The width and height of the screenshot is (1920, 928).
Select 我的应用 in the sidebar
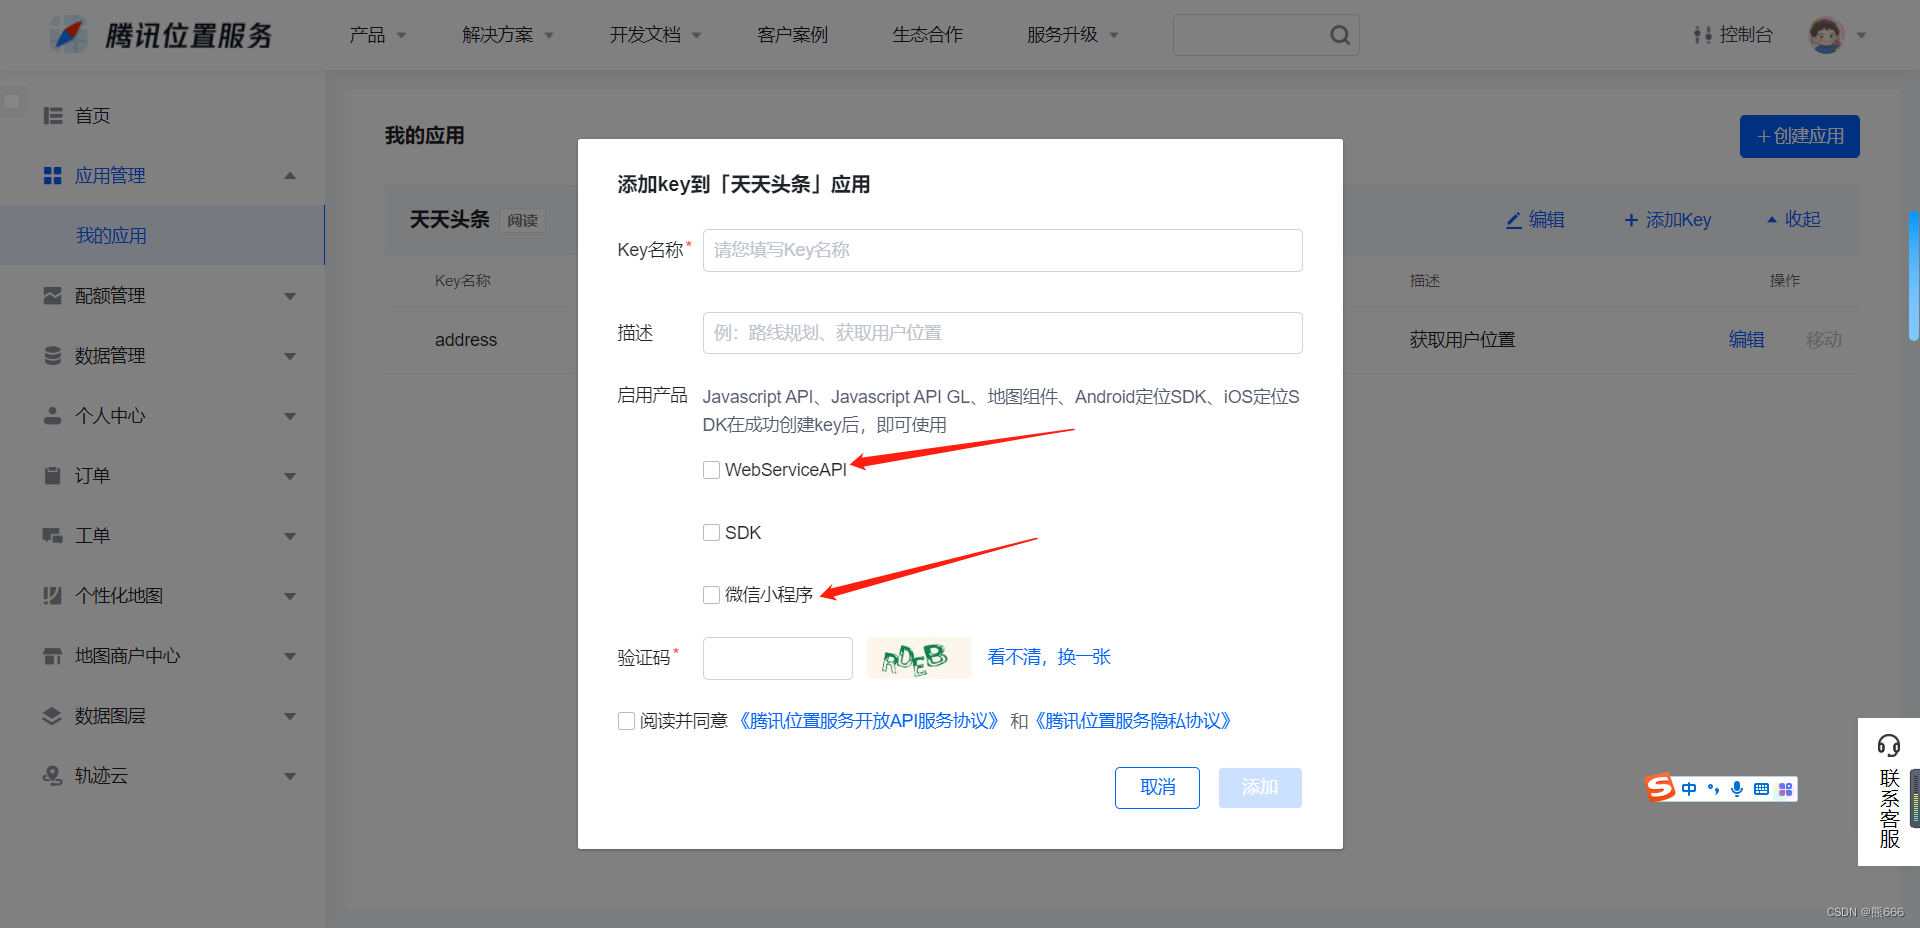[x=162, y=235]
